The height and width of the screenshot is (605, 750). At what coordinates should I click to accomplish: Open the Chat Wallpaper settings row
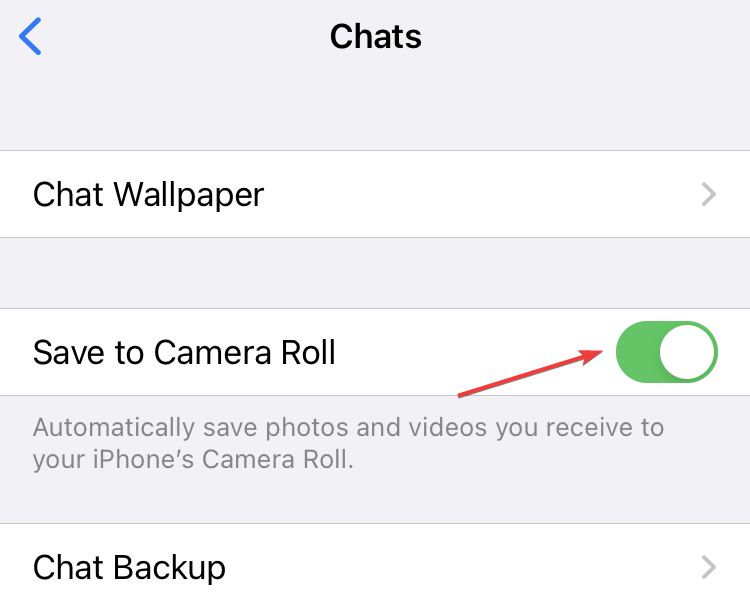pos(375,194)
